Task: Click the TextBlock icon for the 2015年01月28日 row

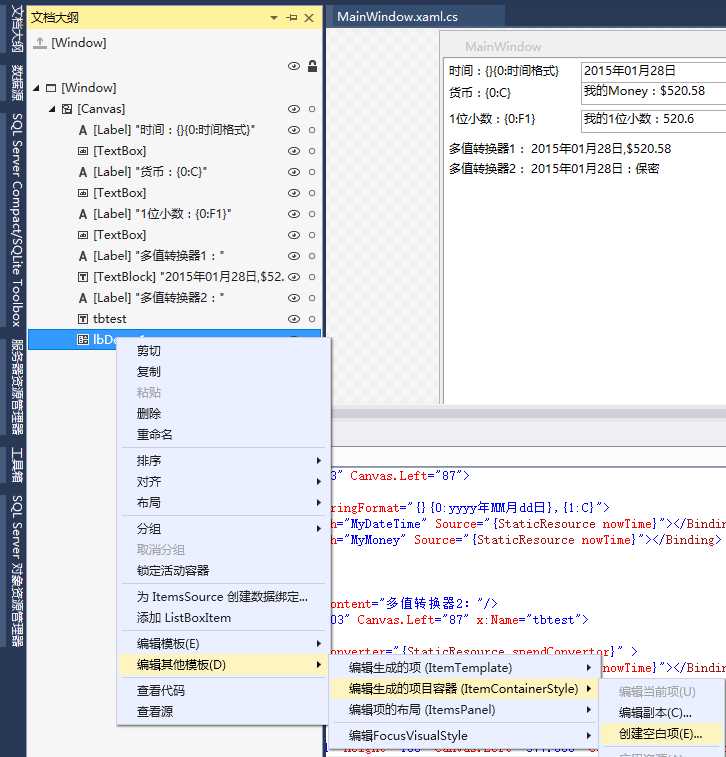Action: pyautogui.click(x=83, y=277)
